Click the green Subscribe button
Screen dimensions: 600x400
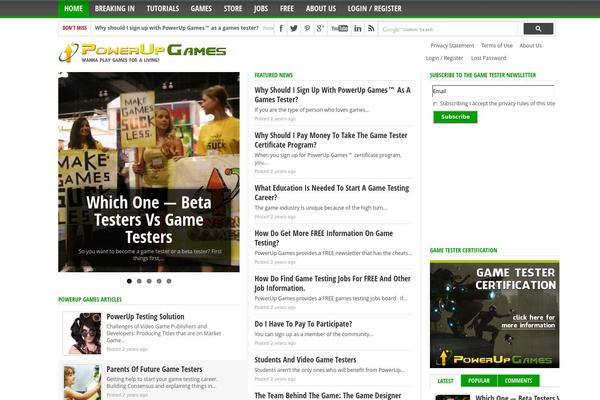point(455,117)
